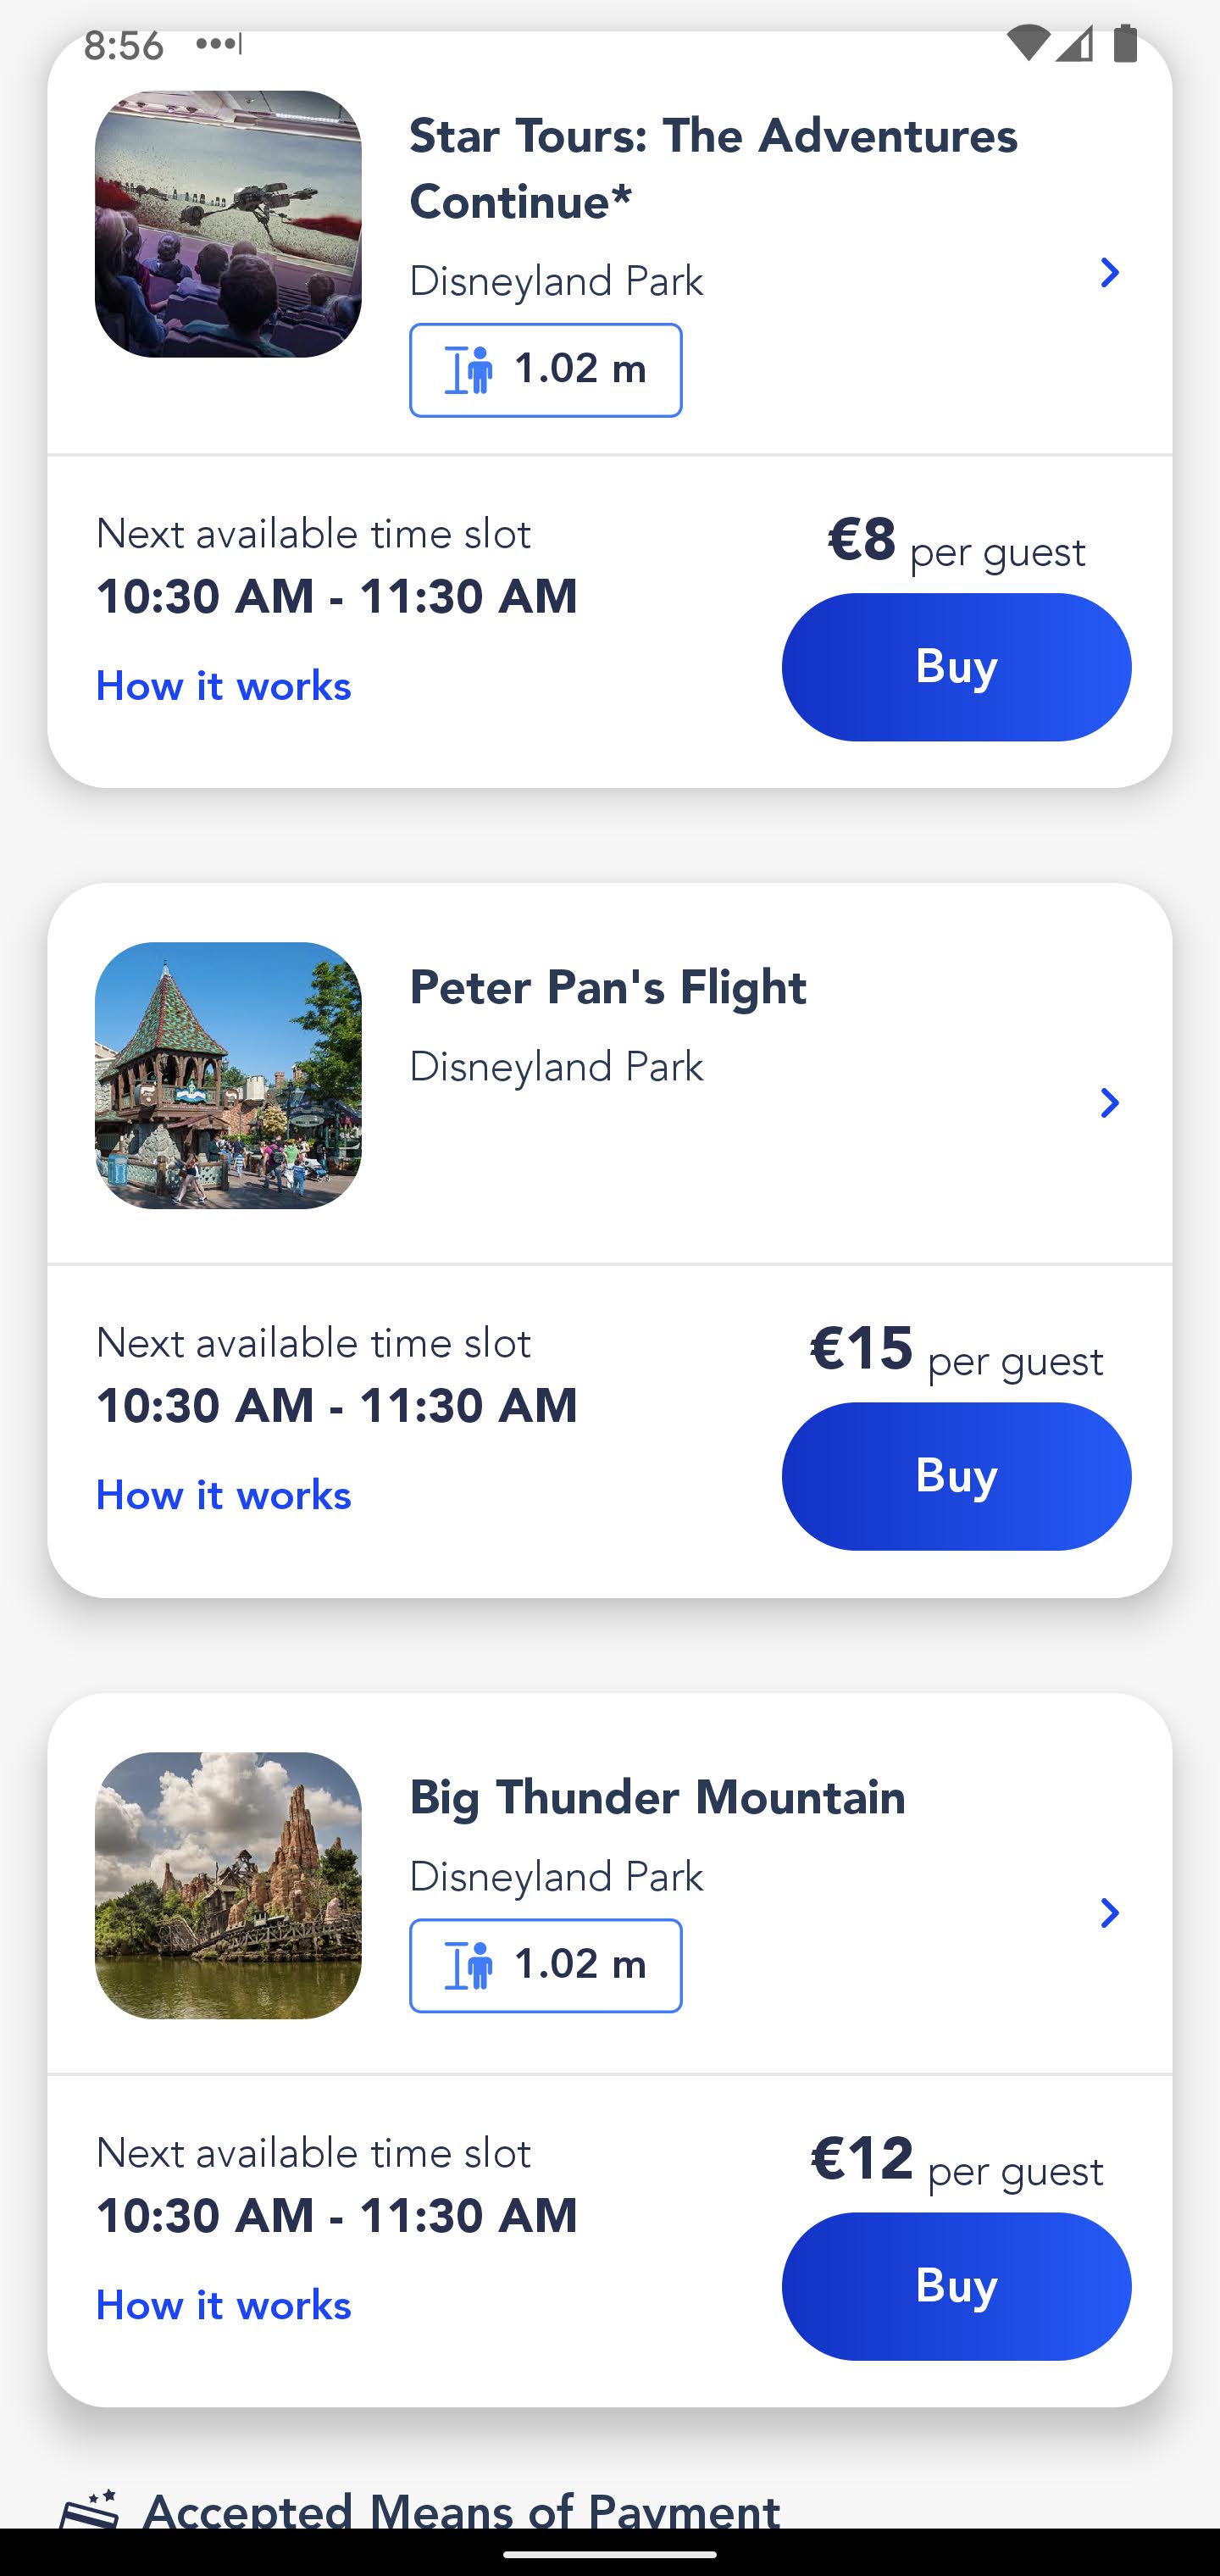The width and height of the screenshot is (1220, 2576).
Task: Tap the Star Tours ride thumbnail
Action: click(x=228, y=224)
